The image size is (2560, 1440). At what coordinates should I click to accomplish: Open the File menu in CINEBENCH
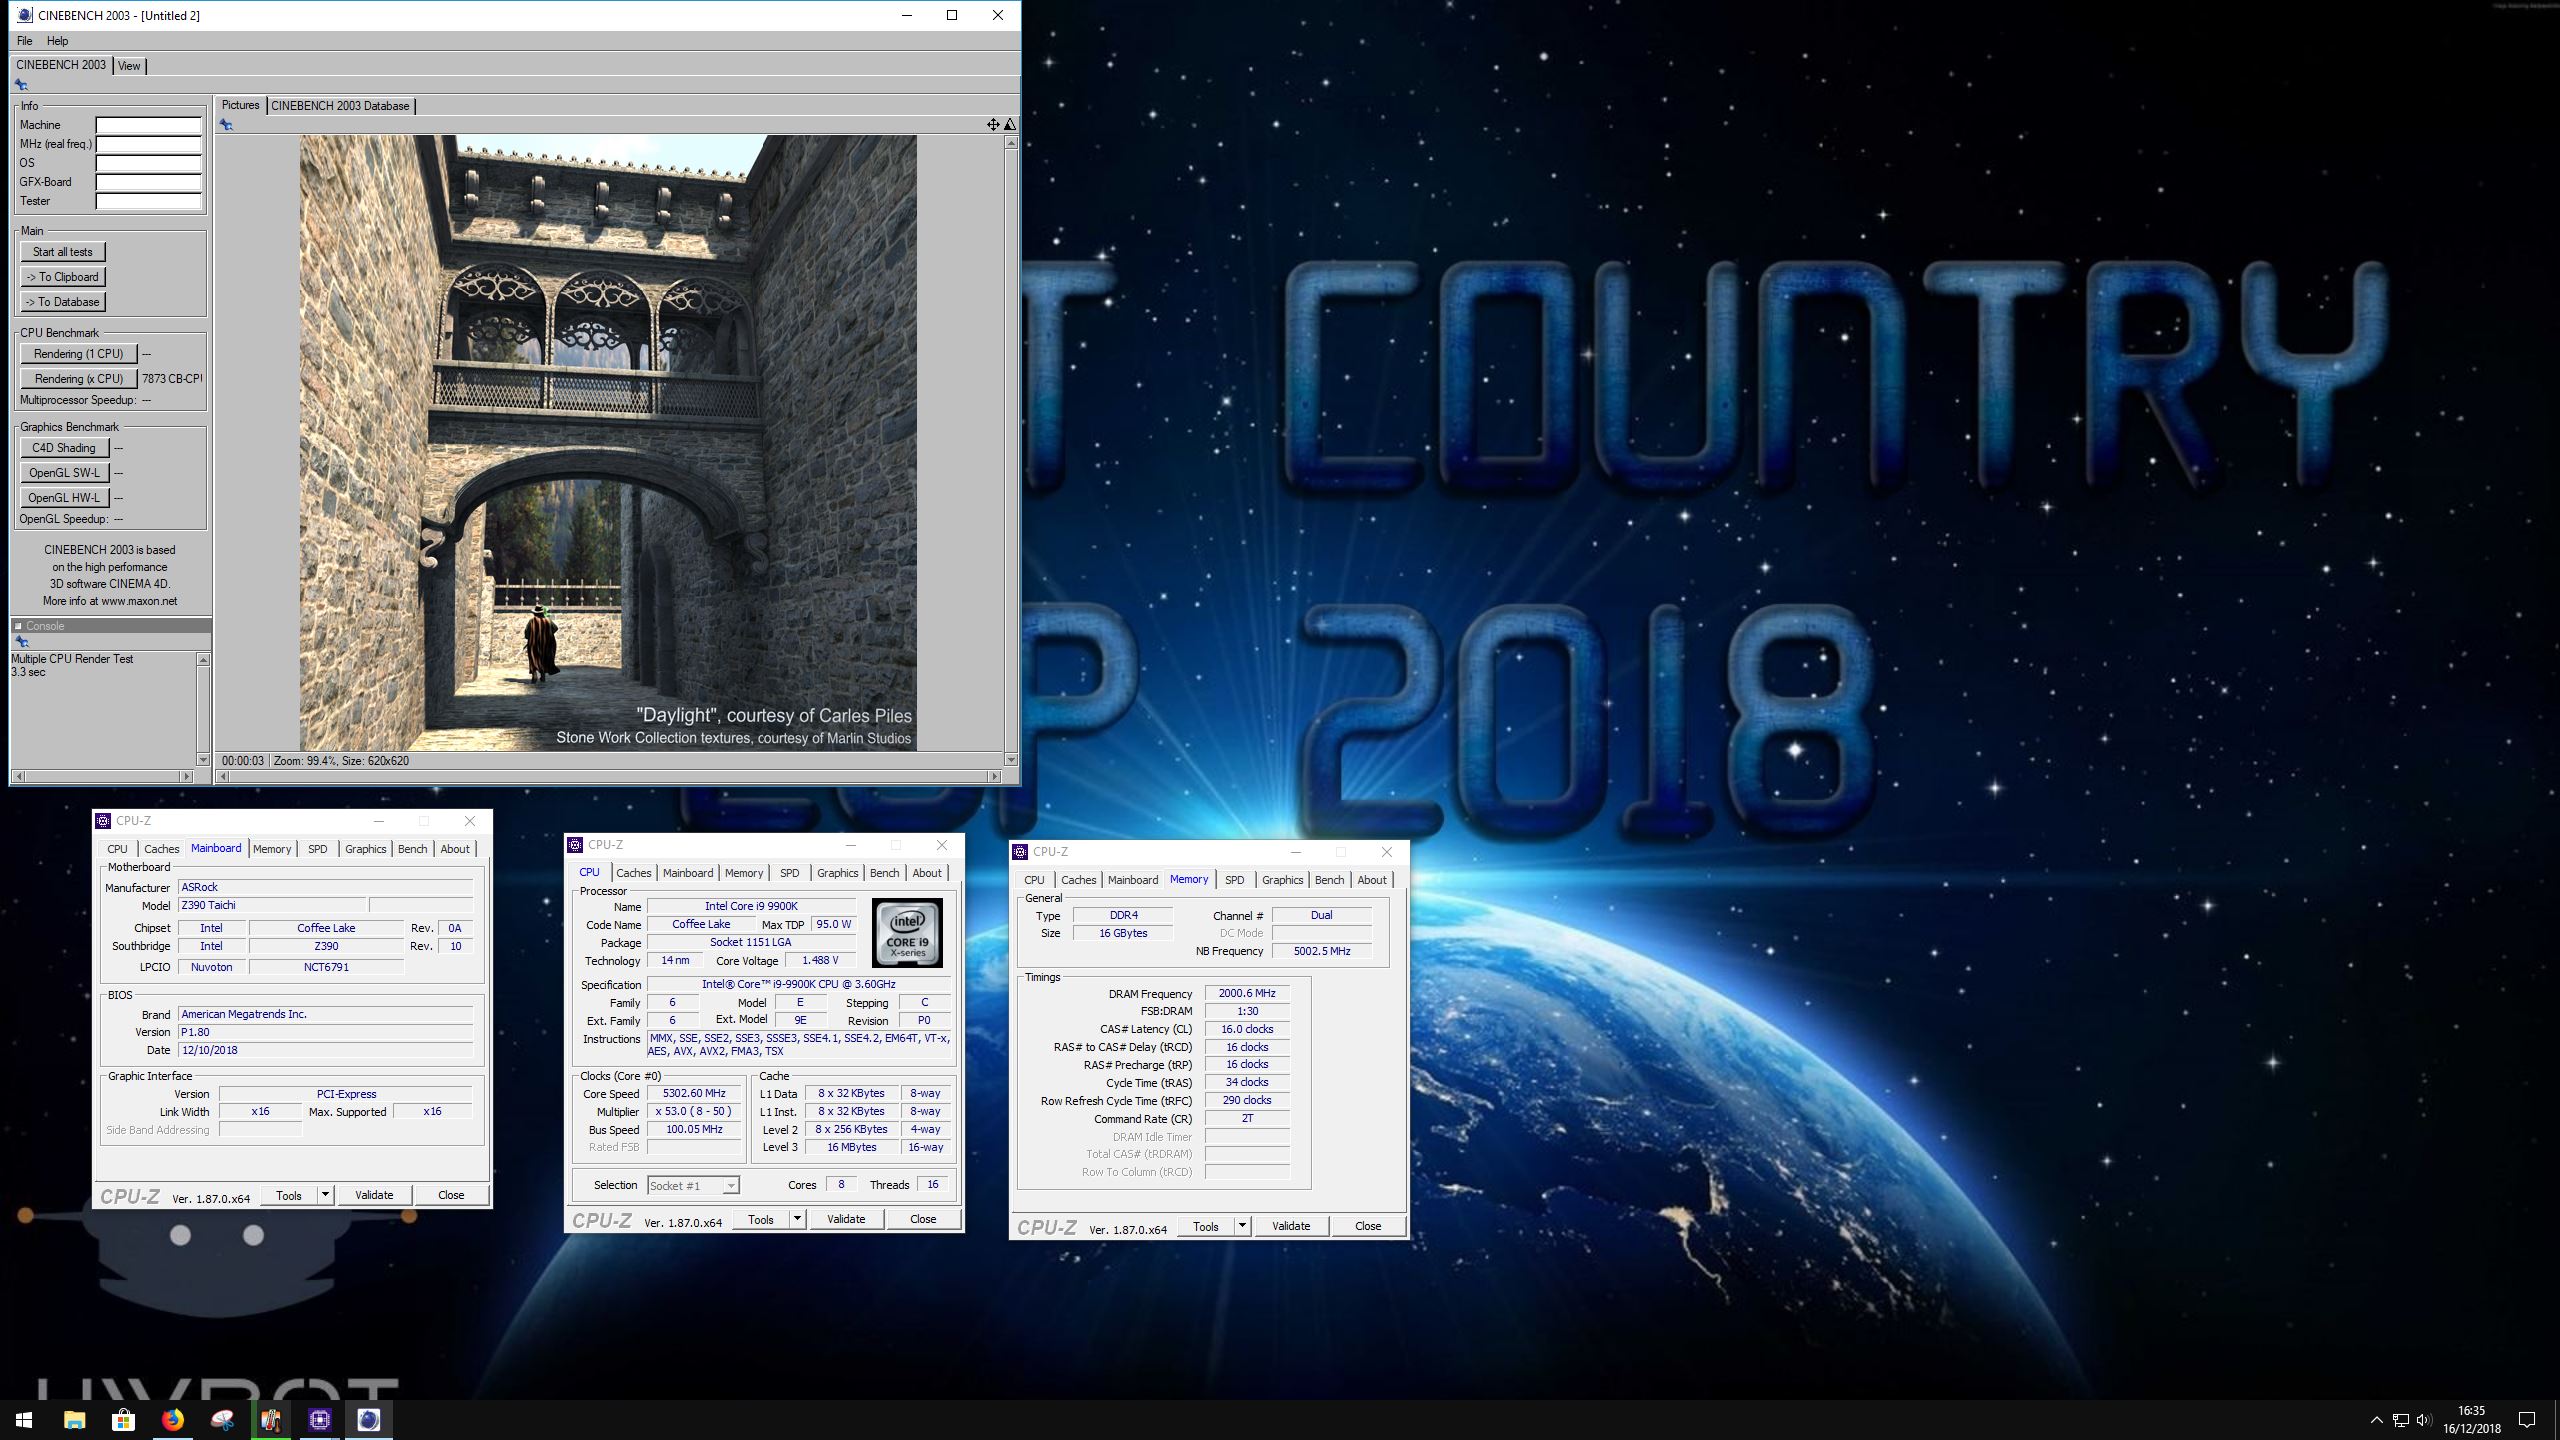click(x=25, y=41)
